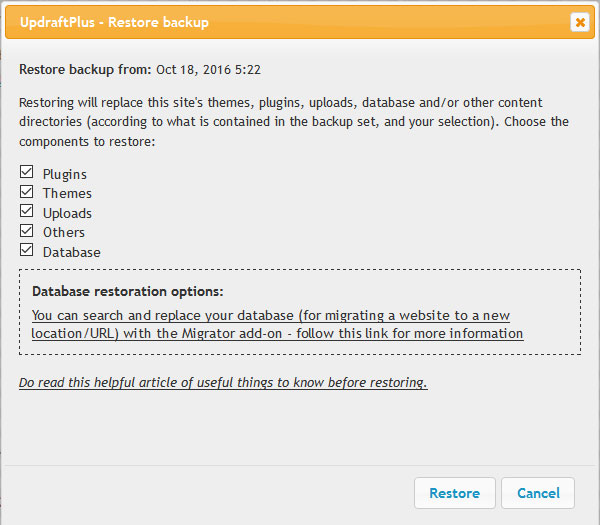Click the Themes label text
The height and width of the screenshot is (525, 600).
pos(67,193)
